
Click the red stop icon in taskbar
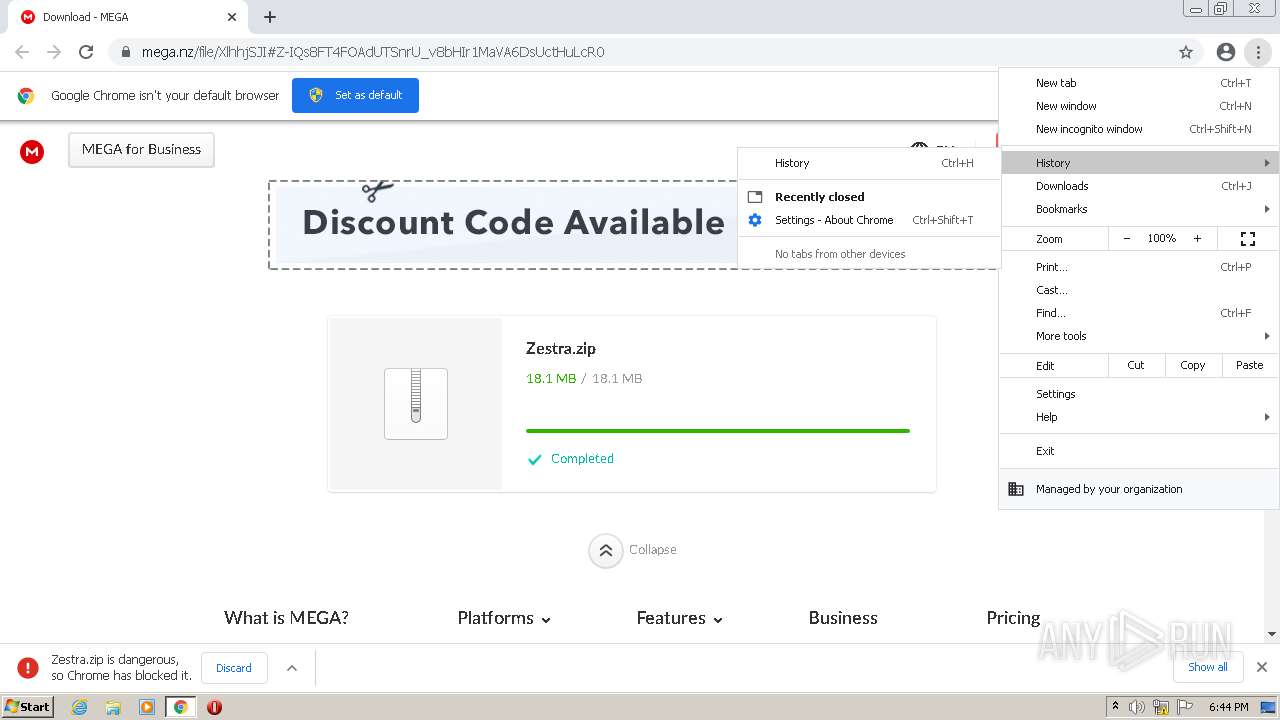pyautogui.click(x=214, y=707)
